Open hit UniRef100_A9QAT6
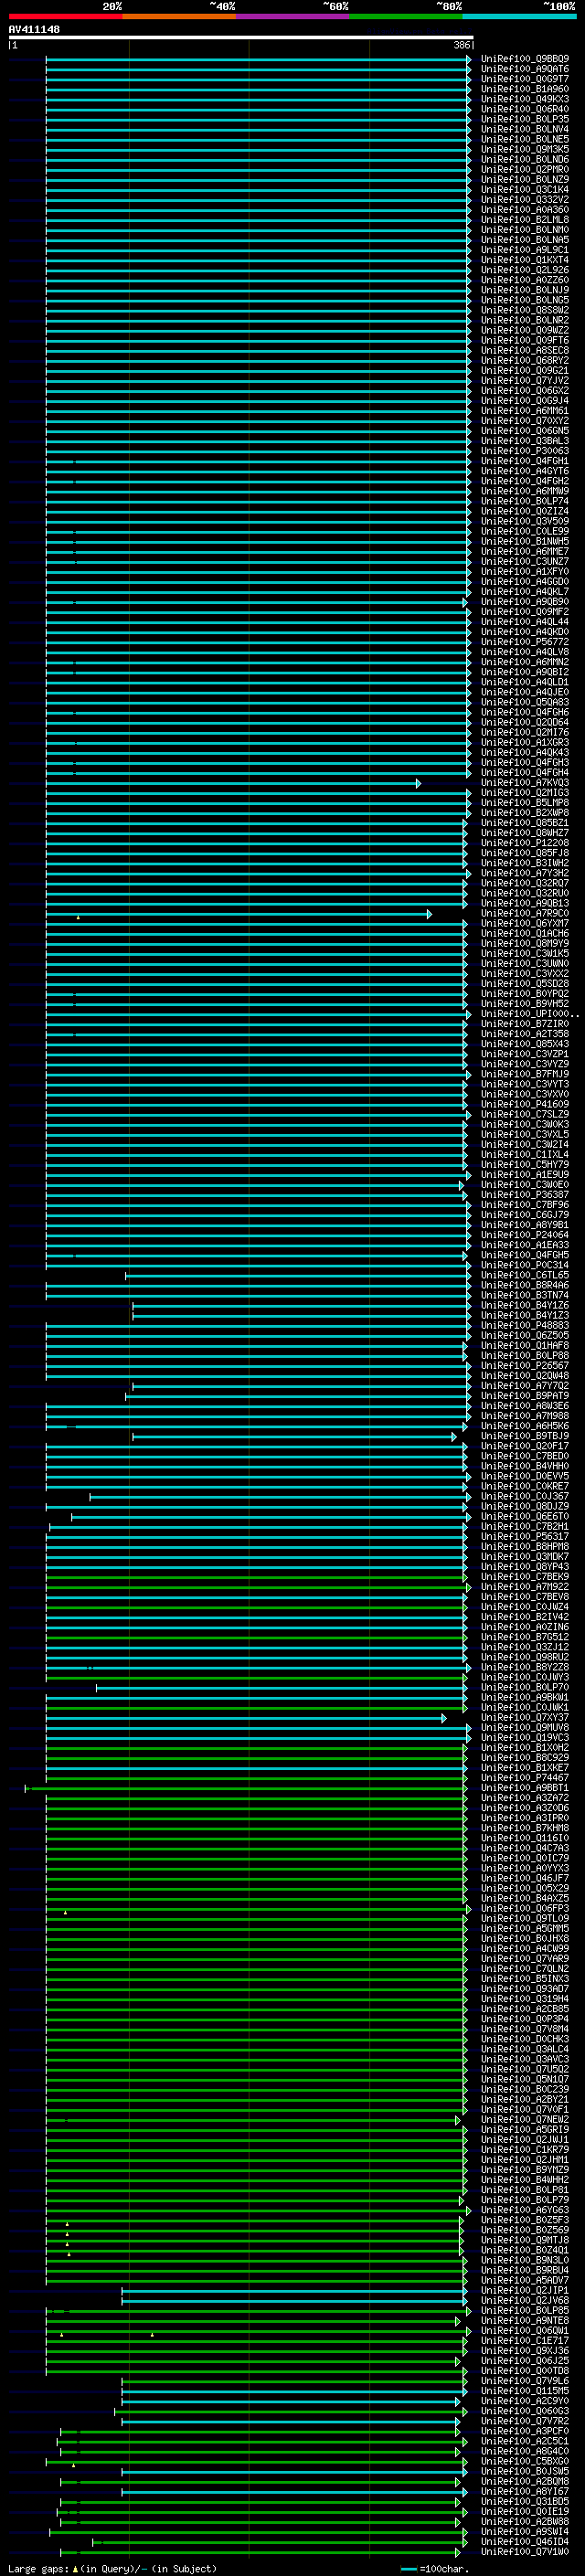Screen dimensions: 585x2576 click(525, 69)
